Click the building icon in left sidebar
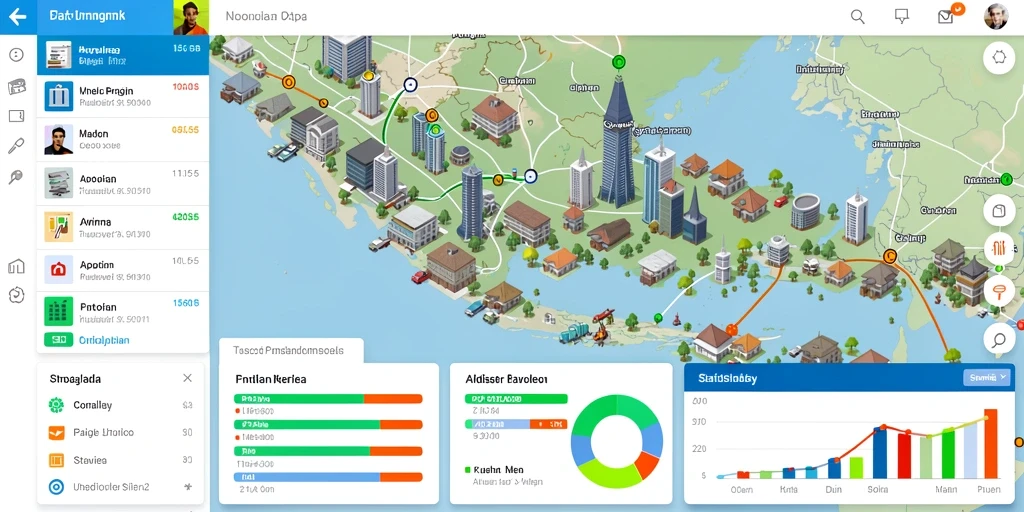This screenshot has width=1024, height=512. pos(16,266)
